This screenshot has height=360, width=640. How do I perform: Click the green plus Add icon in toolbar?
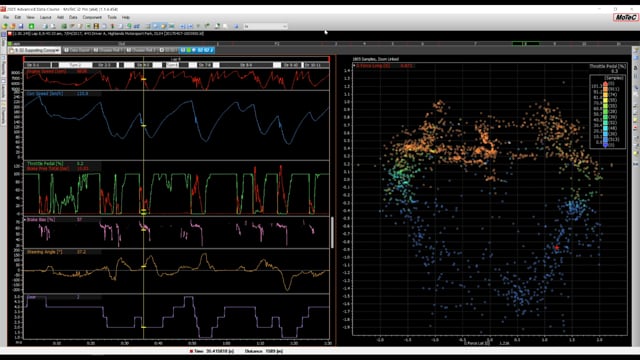pos(31,26)
